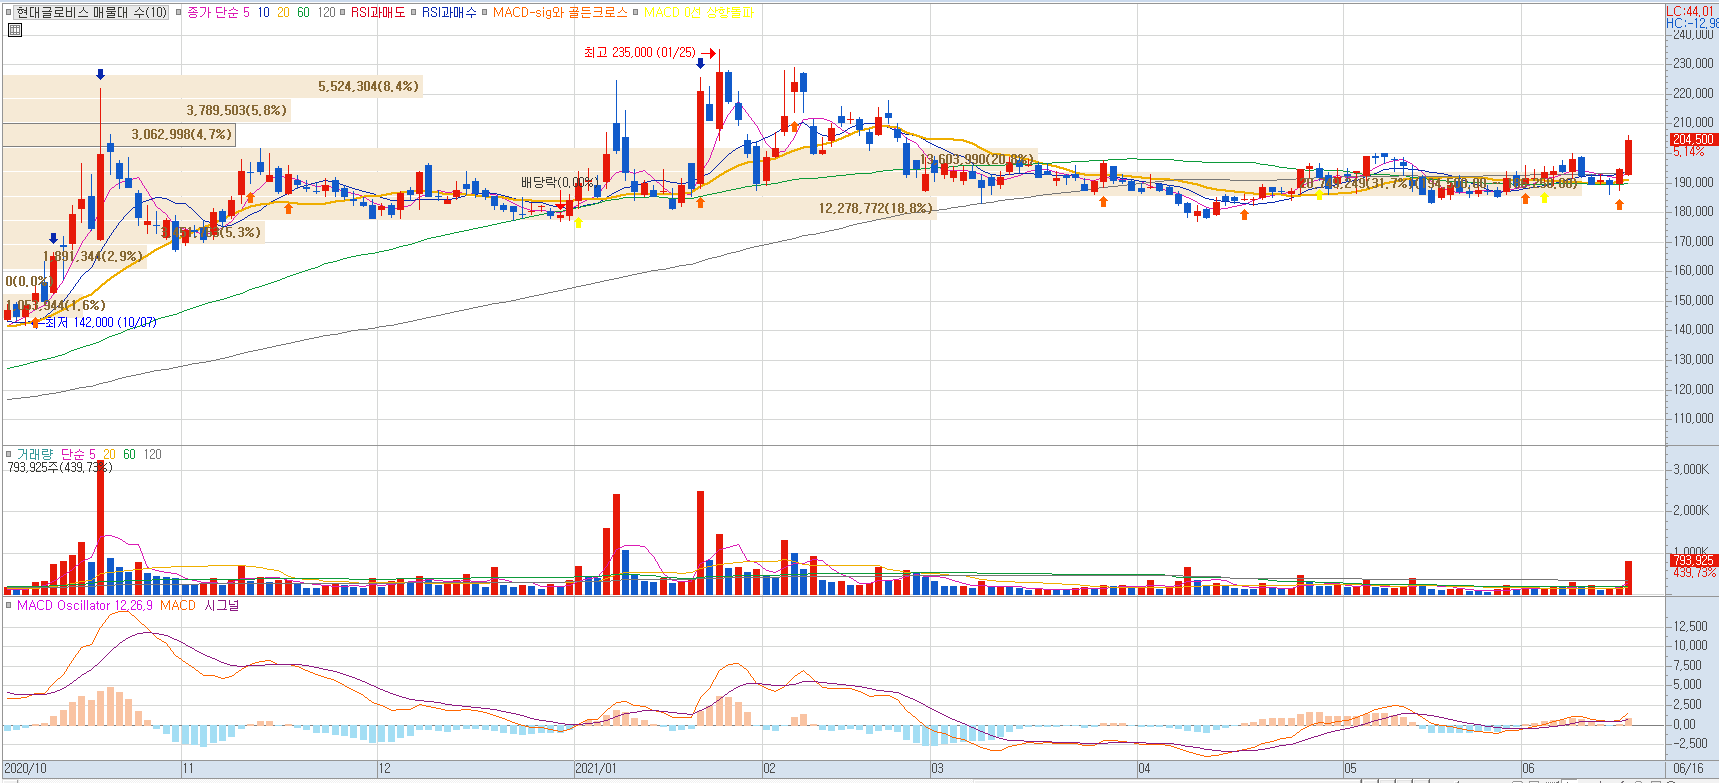Click the 793,925주(439.73%) volume readout
This screenshot has height=783, width=1719.
59,467
